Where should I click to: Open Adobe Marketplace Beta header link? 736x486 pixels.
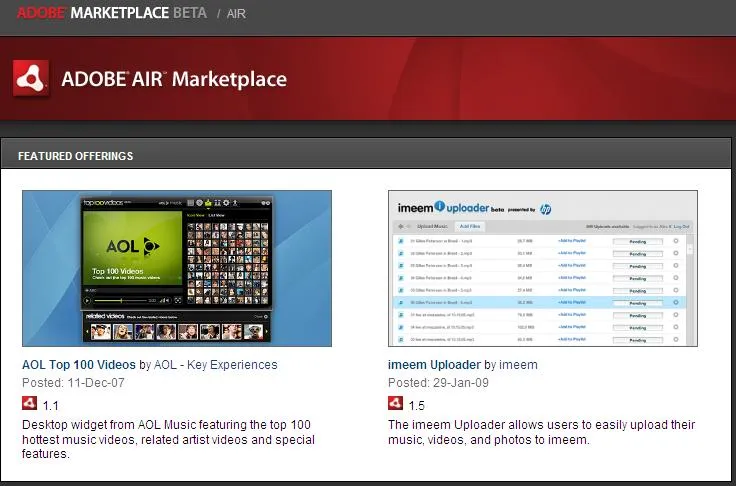[x=112, y=13]
